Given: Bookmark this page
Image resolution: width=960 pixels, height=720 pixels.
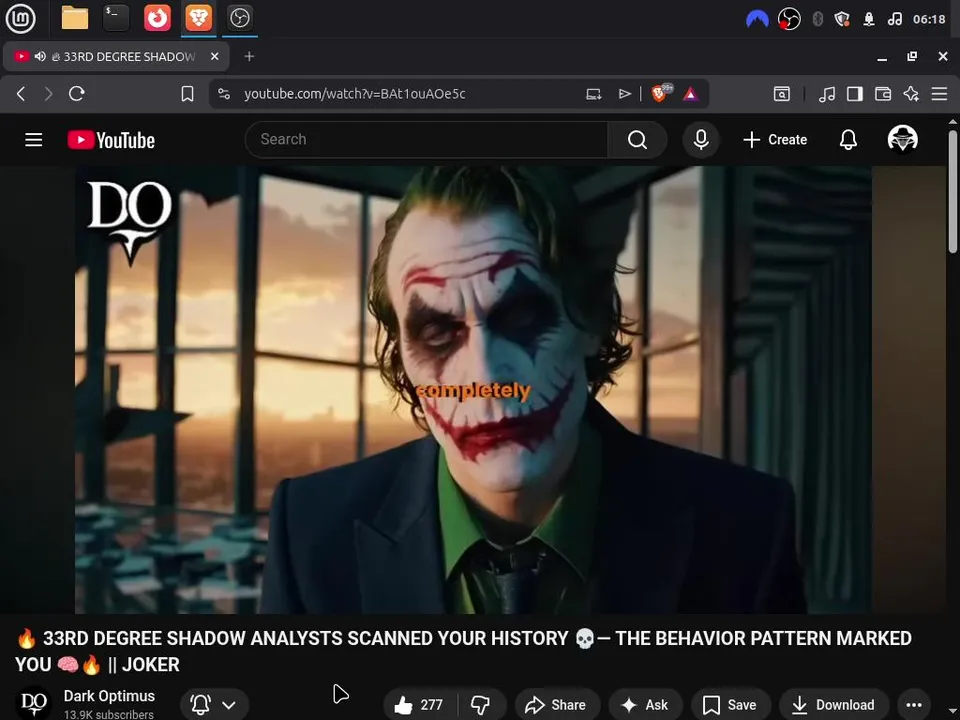Looking at the screenshot, I should (x=187, y=94).
